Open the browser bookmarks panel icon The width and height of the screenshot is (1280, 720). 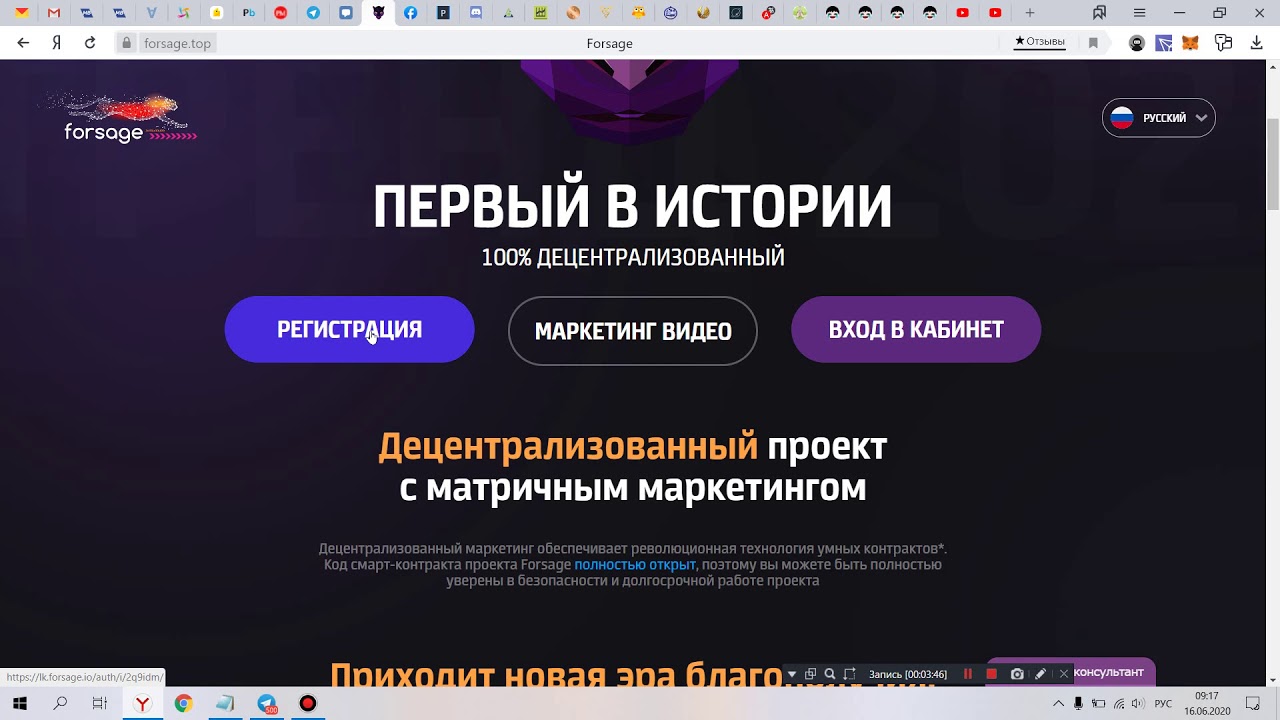coord(1099,13)
